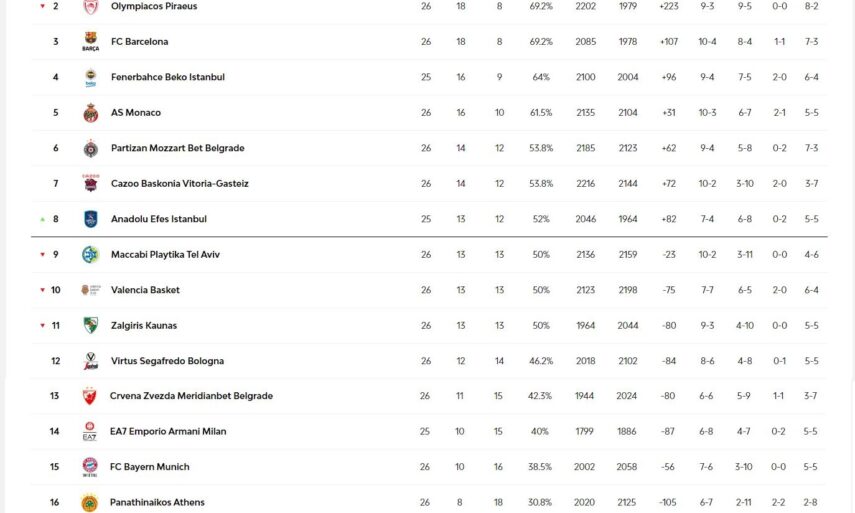Click the AS Monaco team crest
855x513 pixels.
(90, 113)
